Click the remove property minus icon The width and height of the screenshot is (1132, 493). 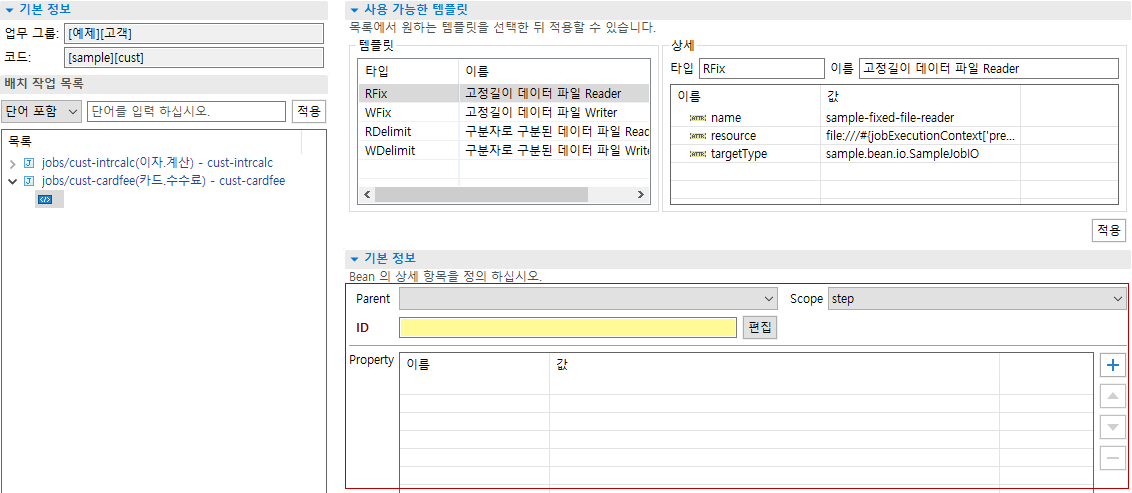(1112, 458)
